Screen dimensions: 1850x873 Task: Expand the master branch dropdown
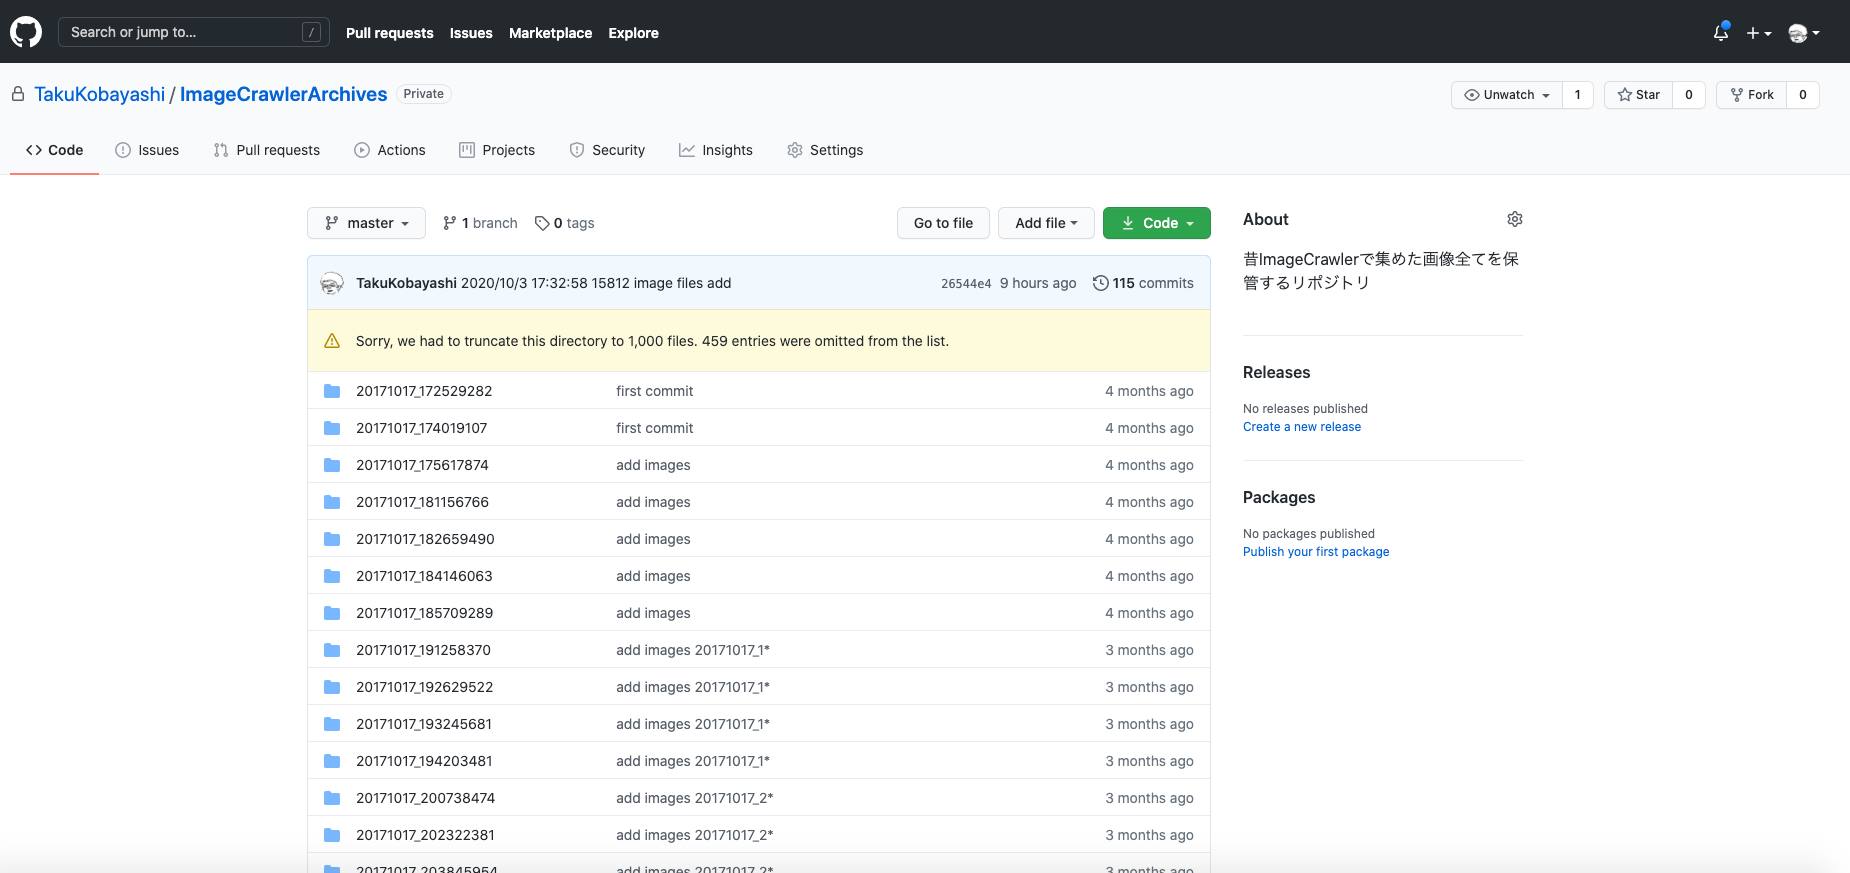click(x=366, y=223)
